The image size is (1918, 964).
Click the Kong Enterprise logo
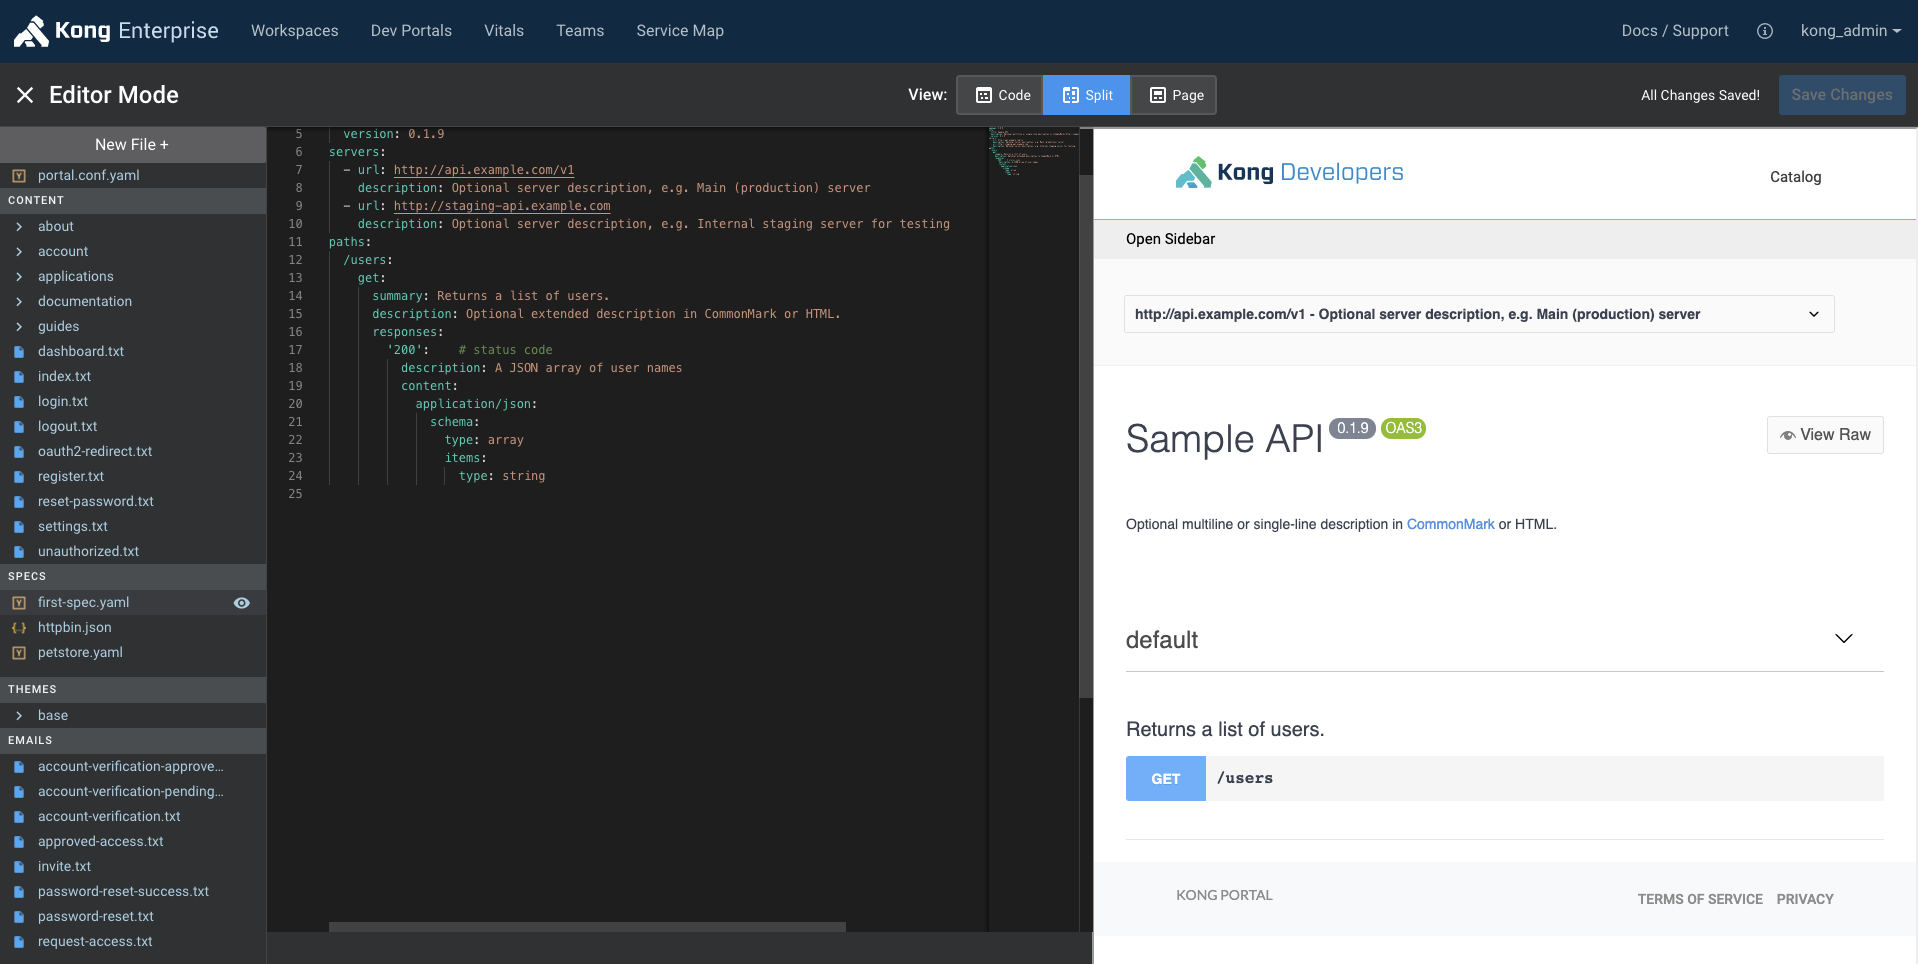pyautogui.click(x=113, y=29)
